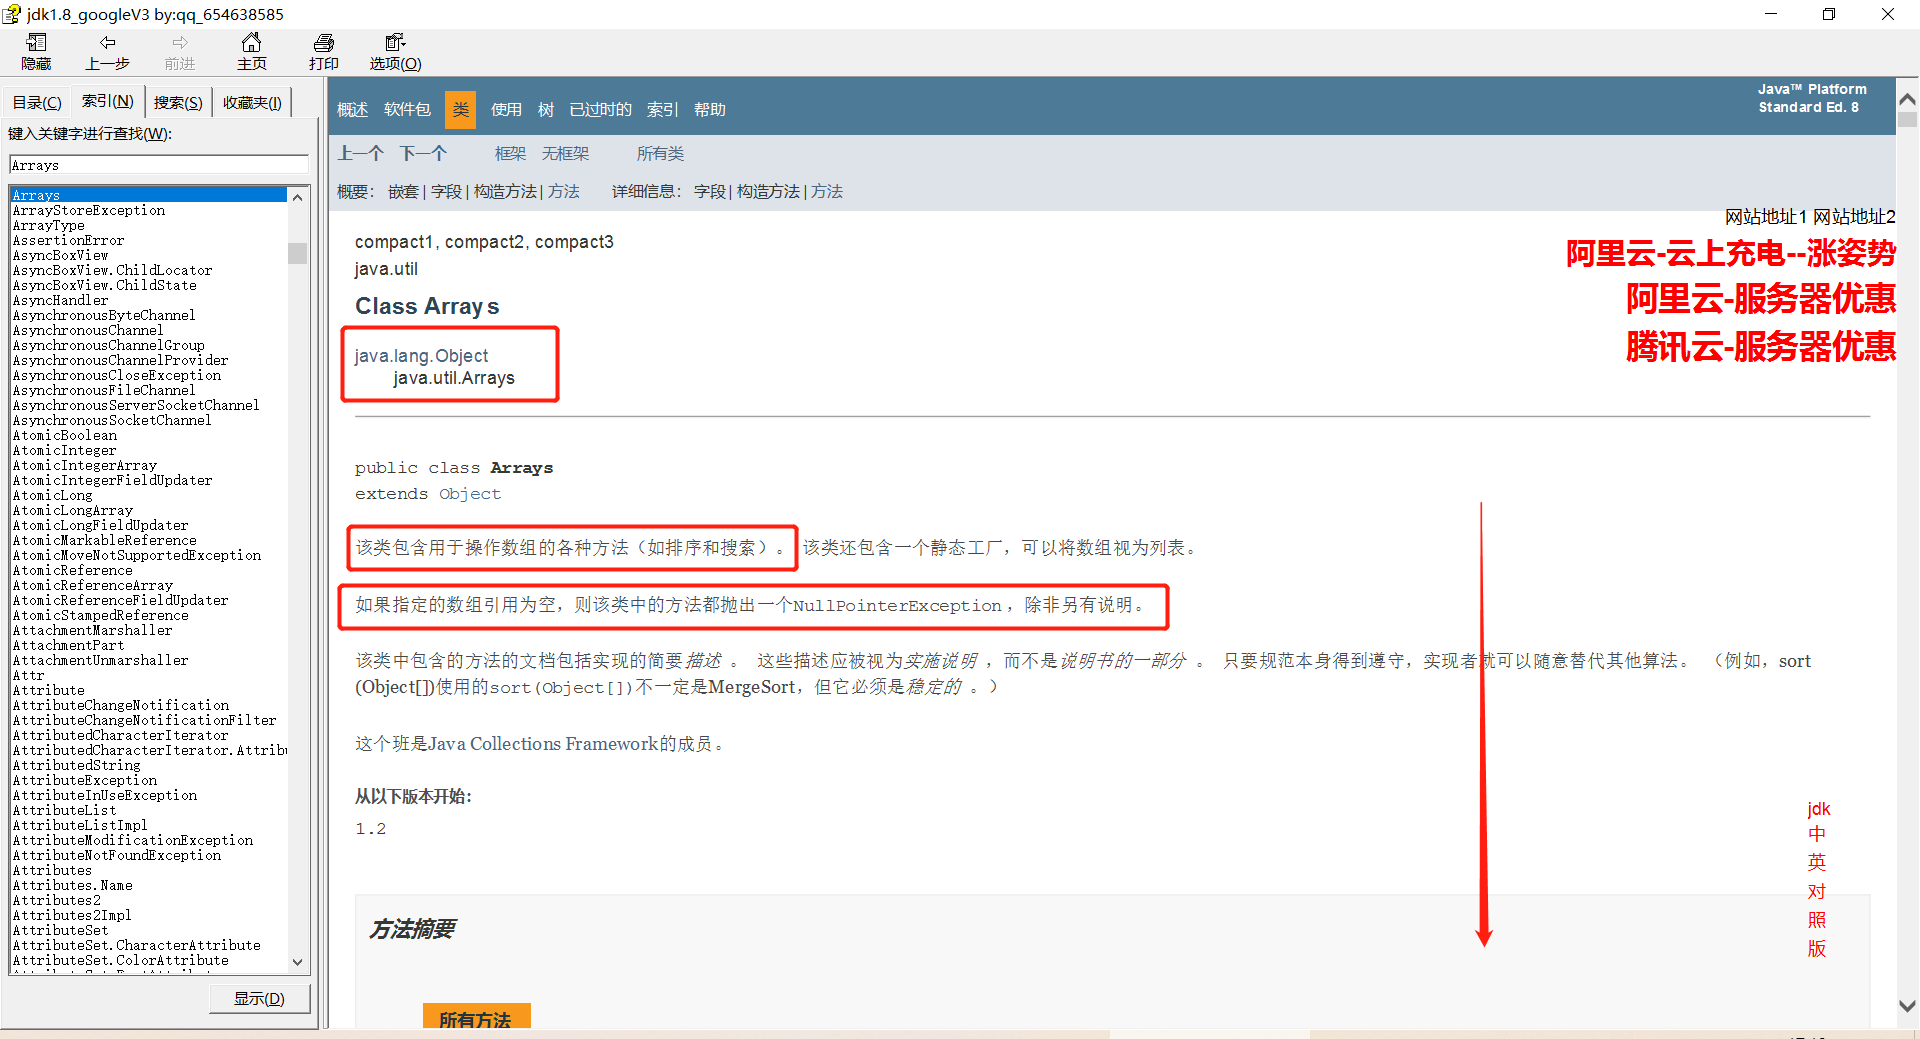Image resolution: width=1920 pixels, height=1039 pixels.
Task: Go back with the 上一步 toolbar icon
Action: point(107,51)
